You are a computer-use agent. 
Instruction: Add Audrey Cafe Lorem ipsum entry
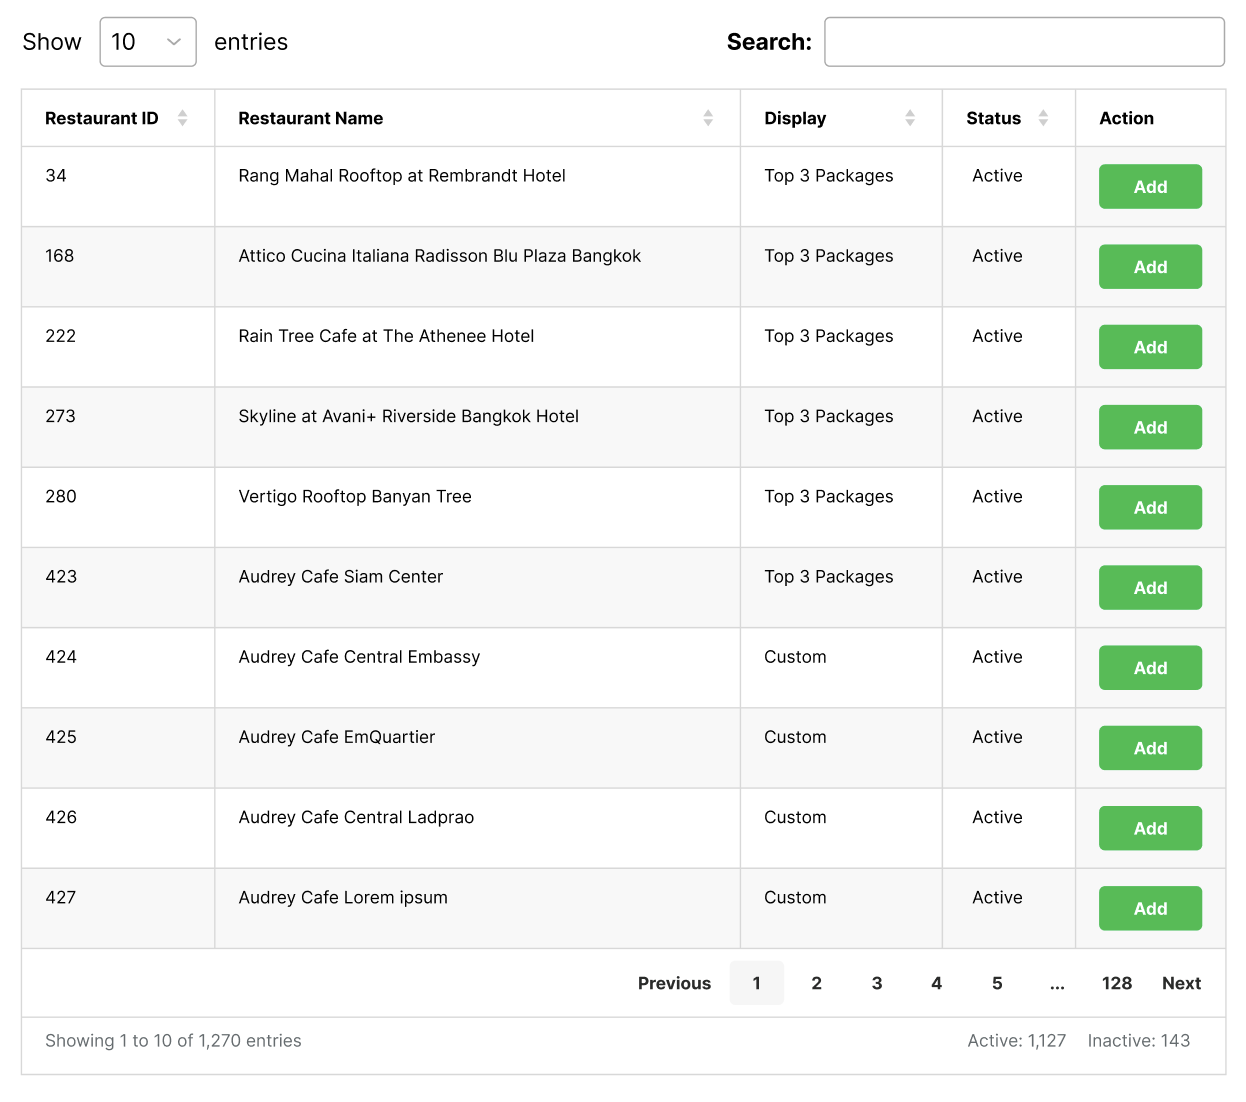click(1149, 908)
